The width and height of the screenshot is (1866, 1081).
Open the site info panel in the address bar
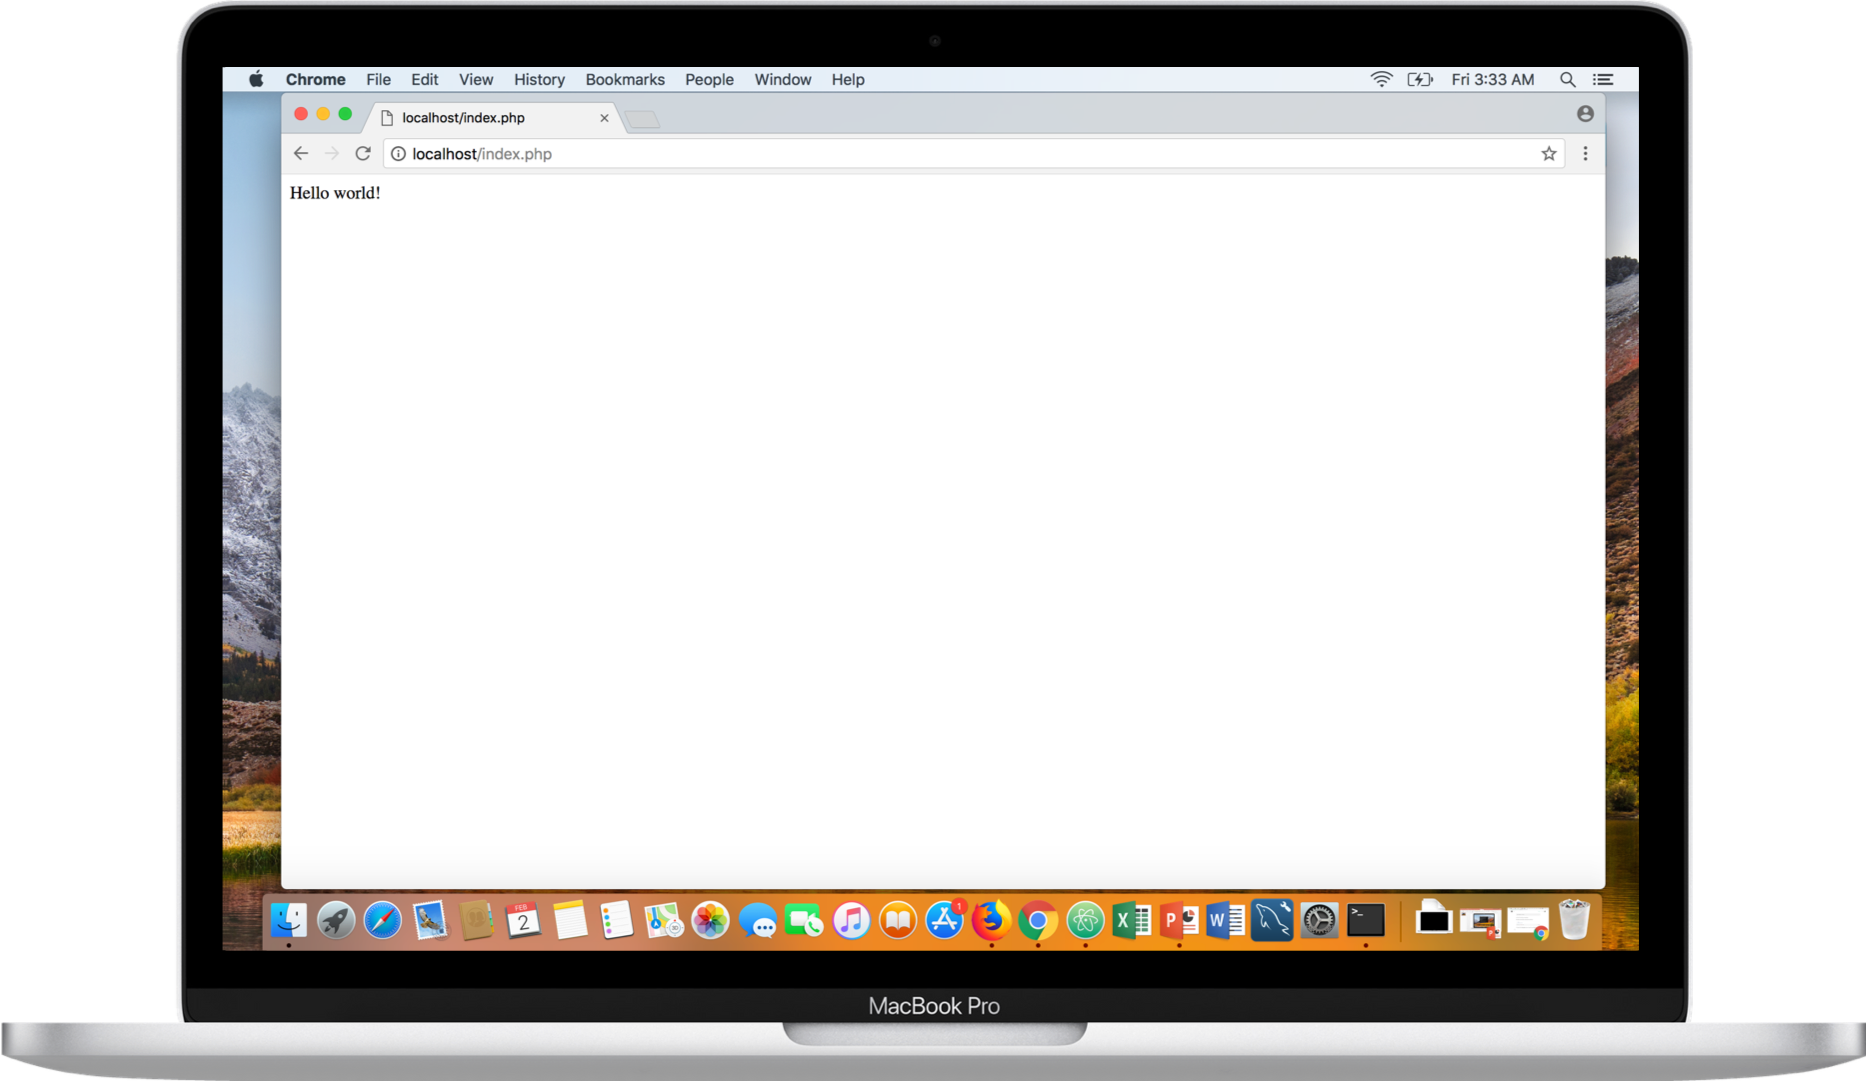[x=397, y=153]
